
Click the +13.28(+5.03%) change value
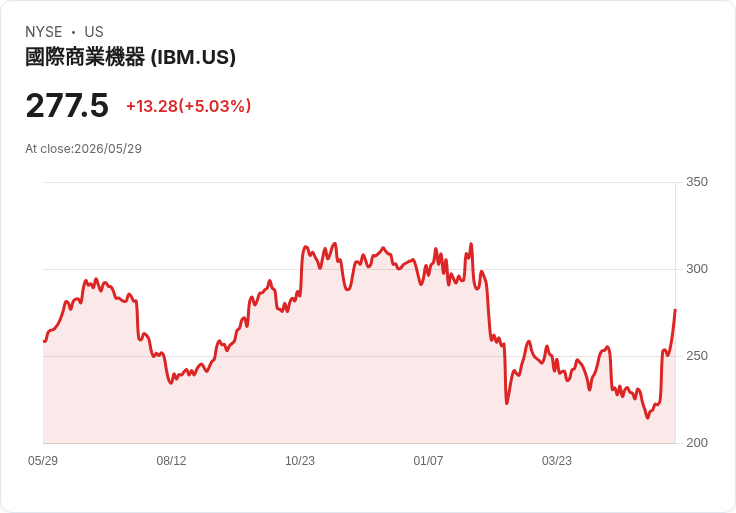coord(189,106)
